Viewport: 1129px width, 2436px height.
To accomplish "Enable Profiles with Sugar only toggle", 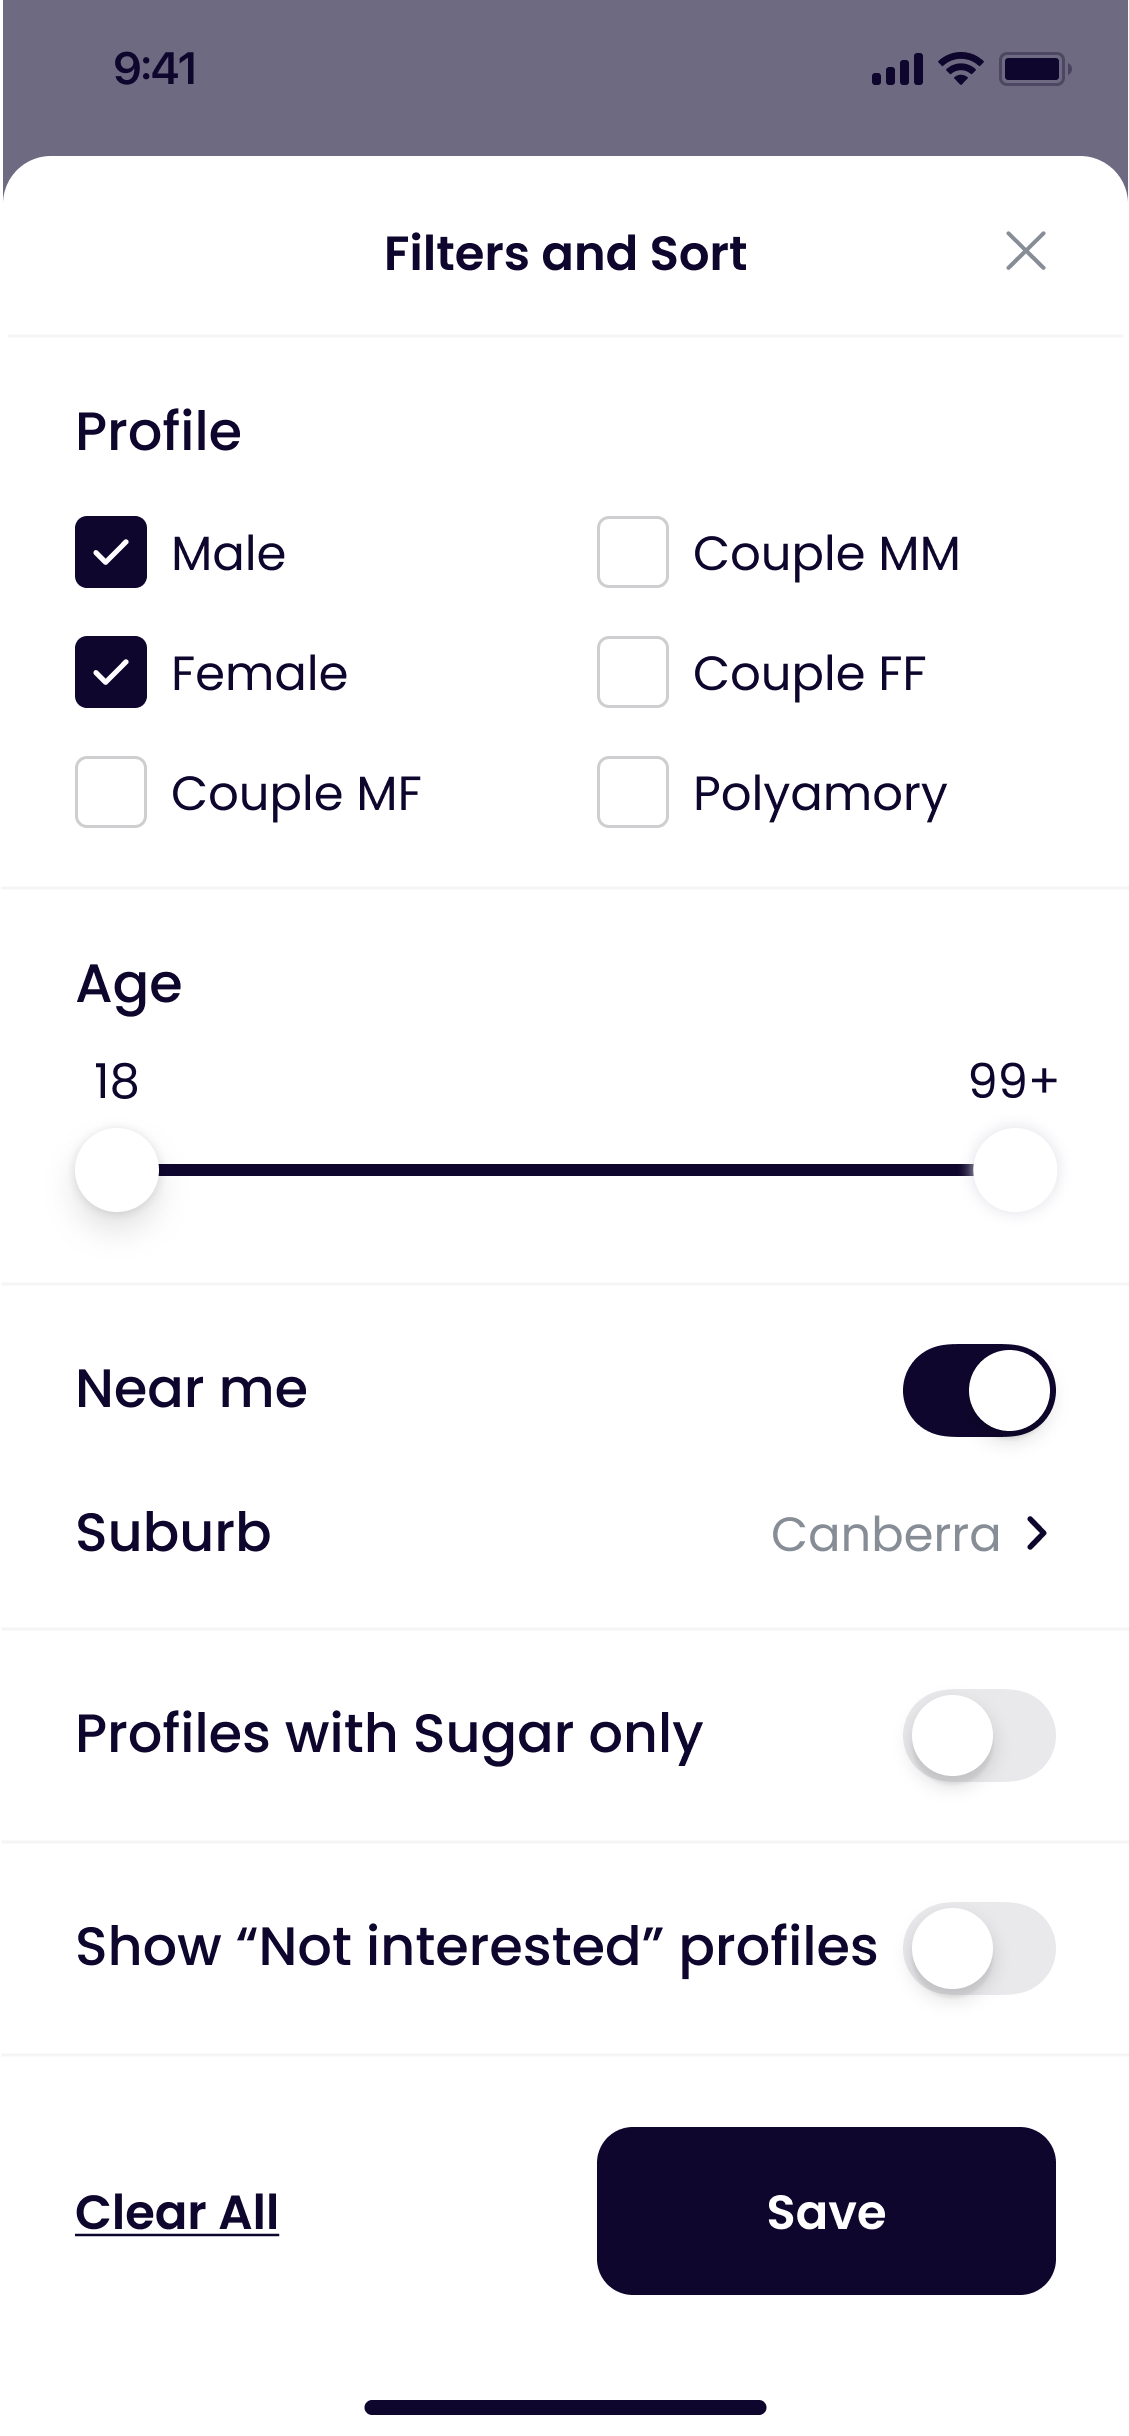I will [x=979, y=1735].
